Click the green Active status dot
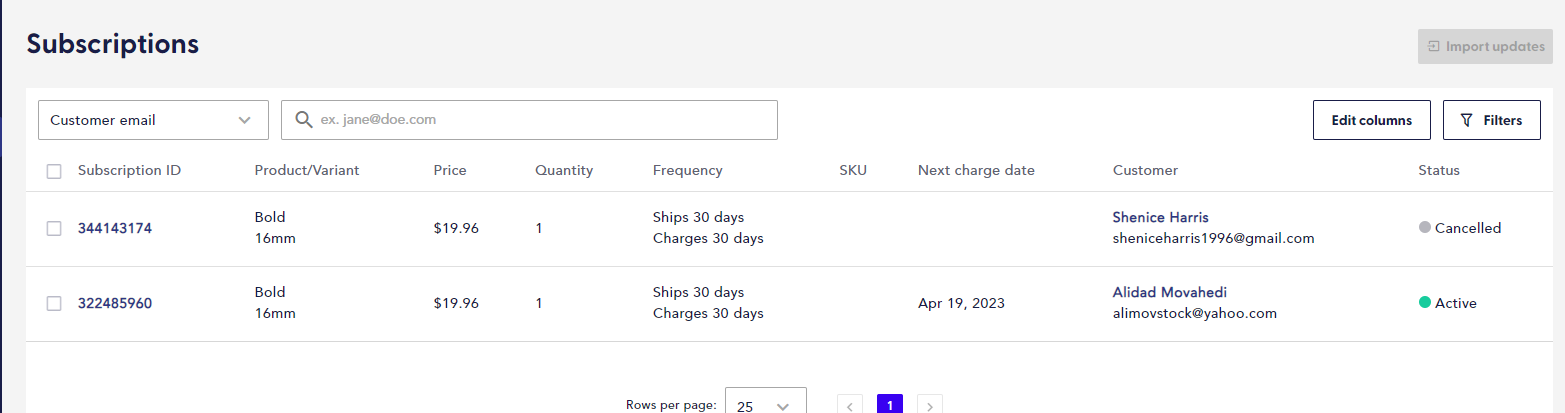 coord(1425,302)
